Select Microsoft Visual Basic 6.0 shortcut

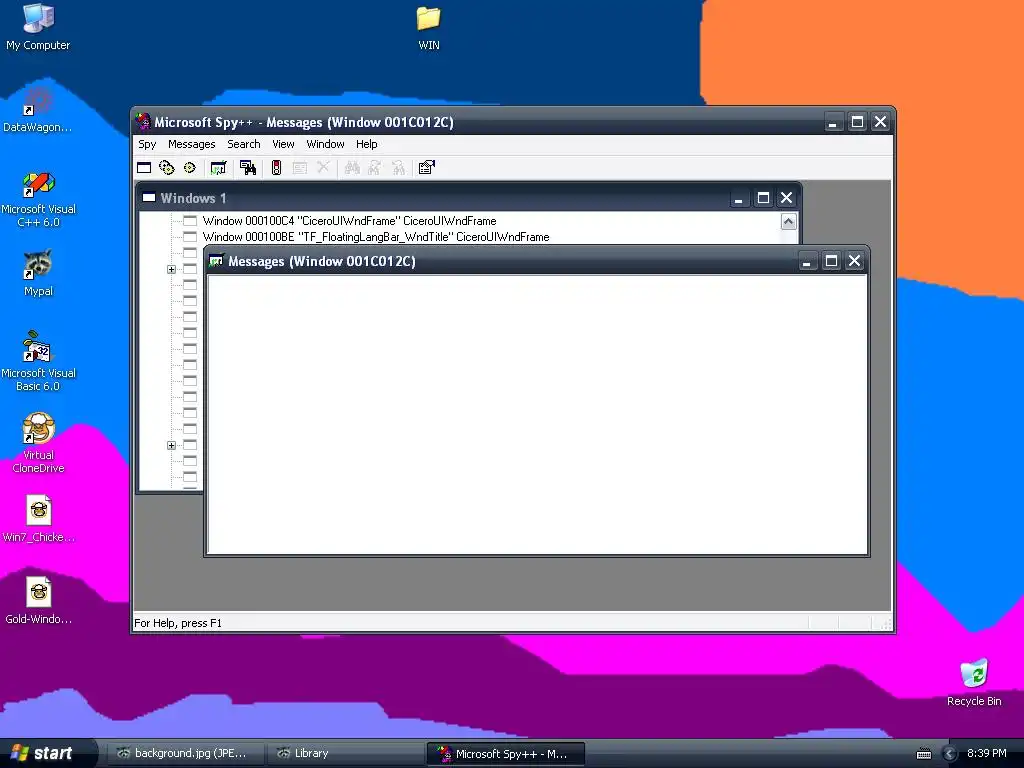pos(38,361)
